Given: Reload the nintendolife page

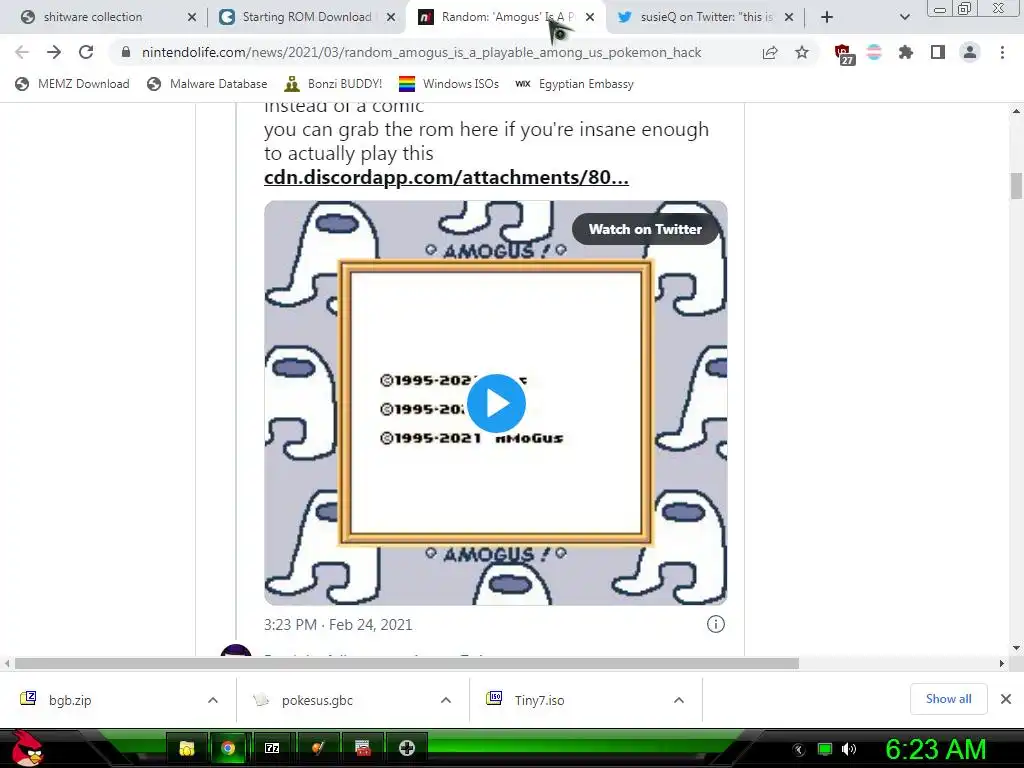Looking at the screenshot, I should pyautogui.click(x=86, y=52).
